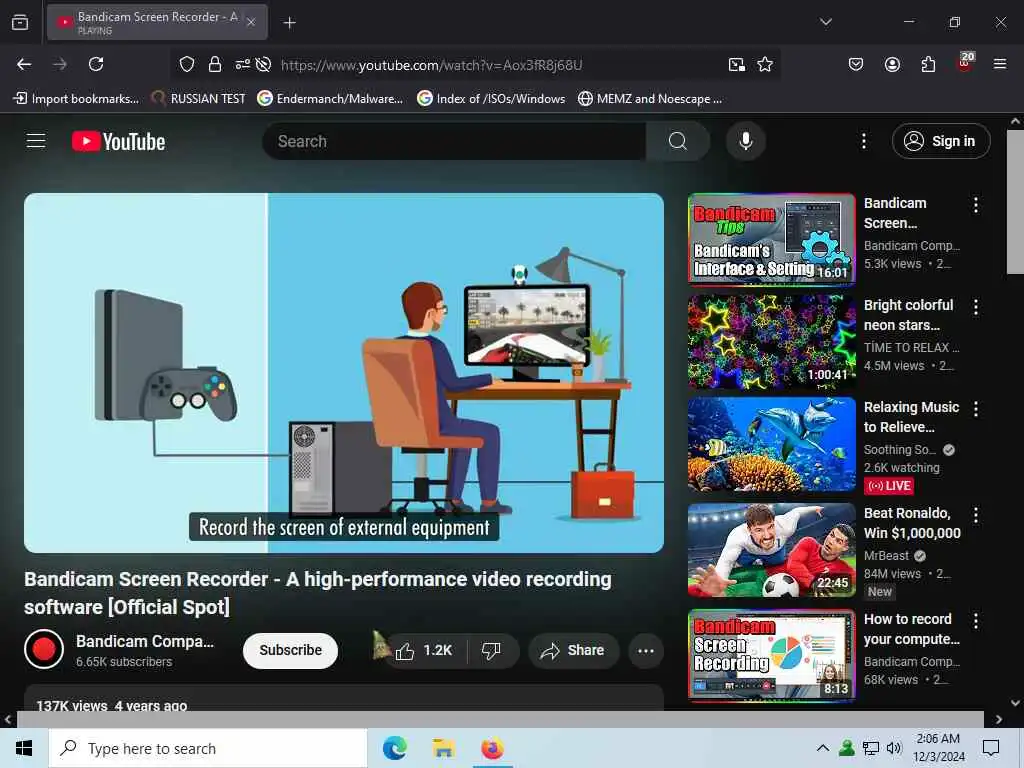Subscribe to Bandicam Company
This screenshot has width=1024, height=768.
point(291,650)
